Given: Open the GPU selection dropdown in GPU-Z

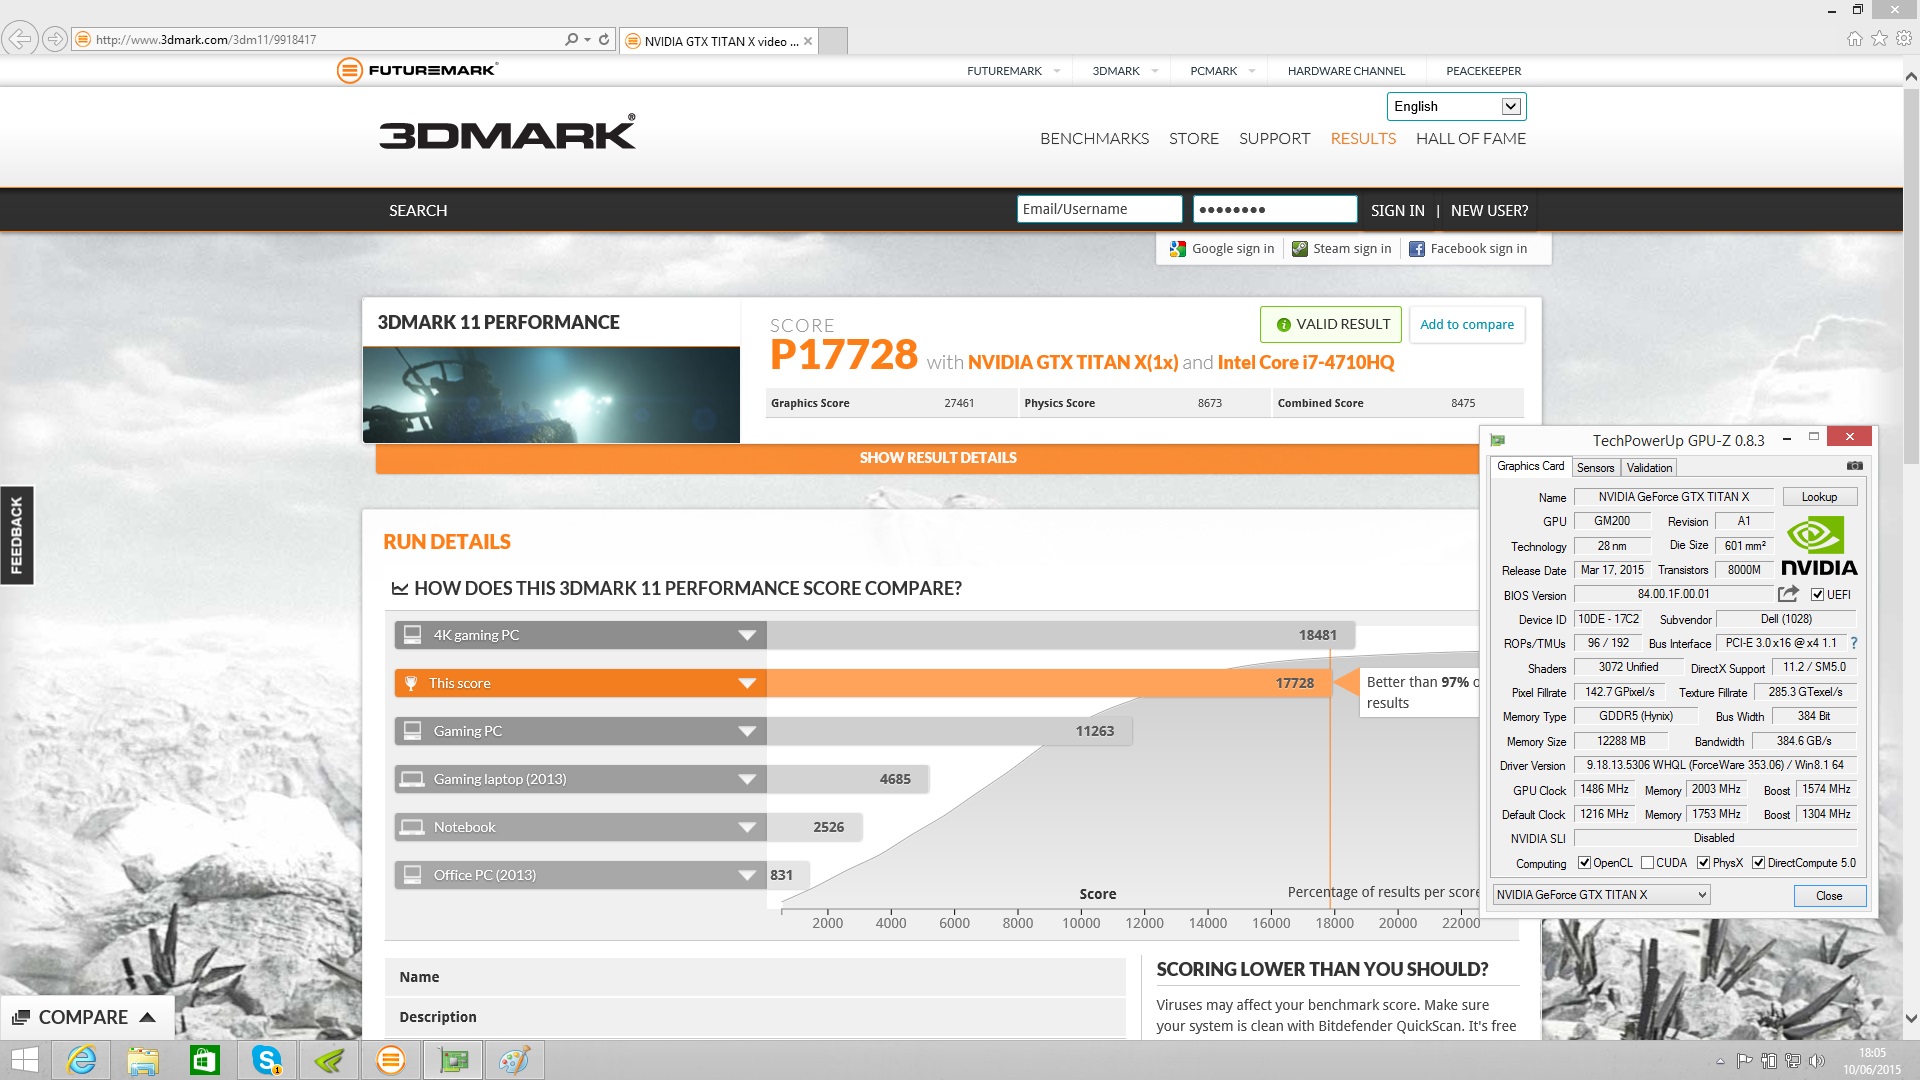Looking at the screenshot, I should (1601, 895).
